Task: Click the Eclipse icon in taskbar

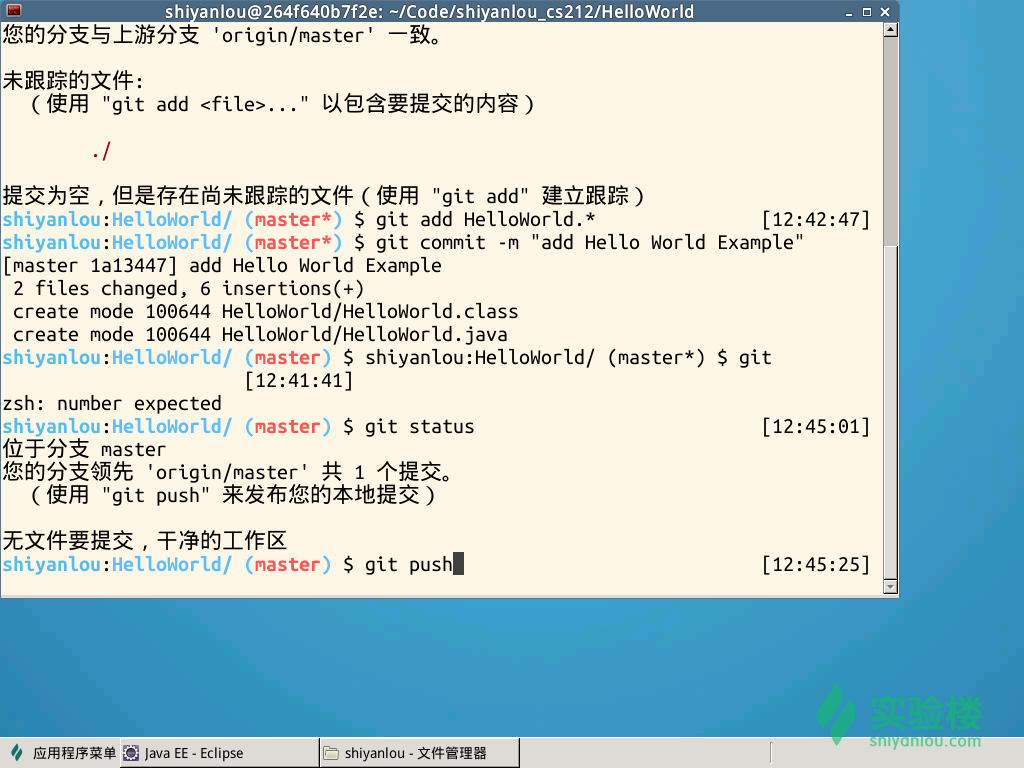Action: tap(131, 753)
